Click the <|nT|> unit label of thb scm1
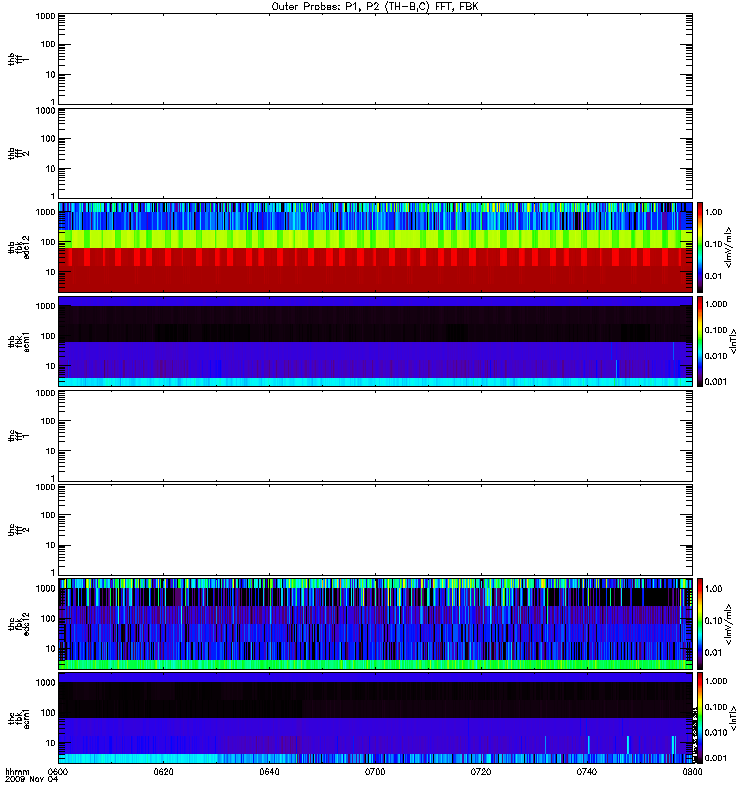This screenshot has width=750, height=800. pos(734,341)
